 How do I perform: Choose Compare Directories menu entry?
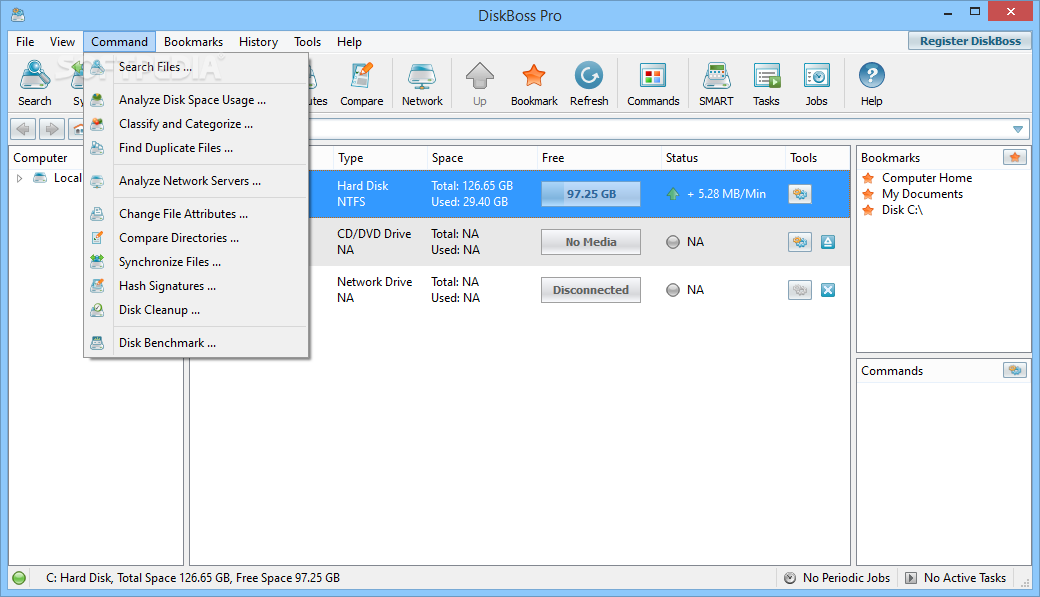(x=196, y=238)
